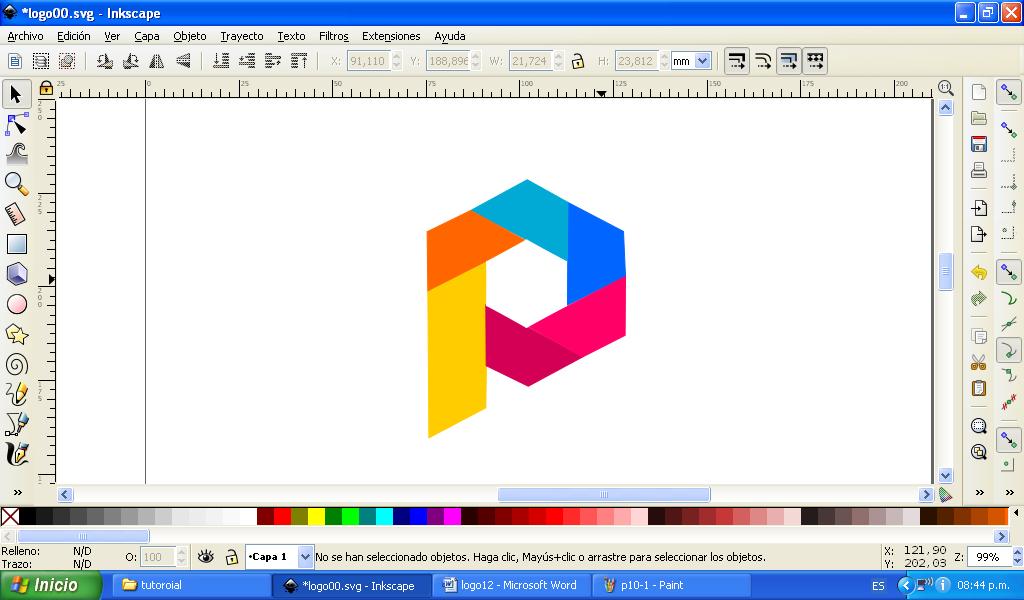The height and width of the screenshot is (600, 1024).
Task: Open the Edición menu
Action: 74,36
